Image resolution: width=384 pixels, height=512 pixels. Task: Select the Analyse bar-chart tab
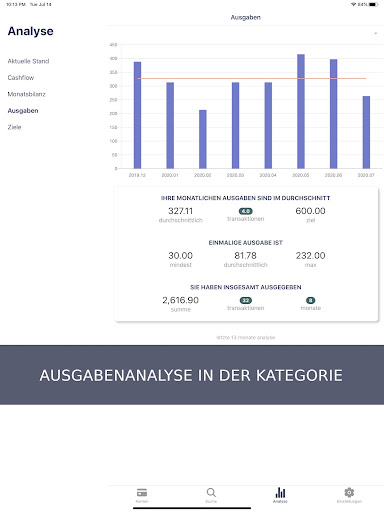[280, 495]
